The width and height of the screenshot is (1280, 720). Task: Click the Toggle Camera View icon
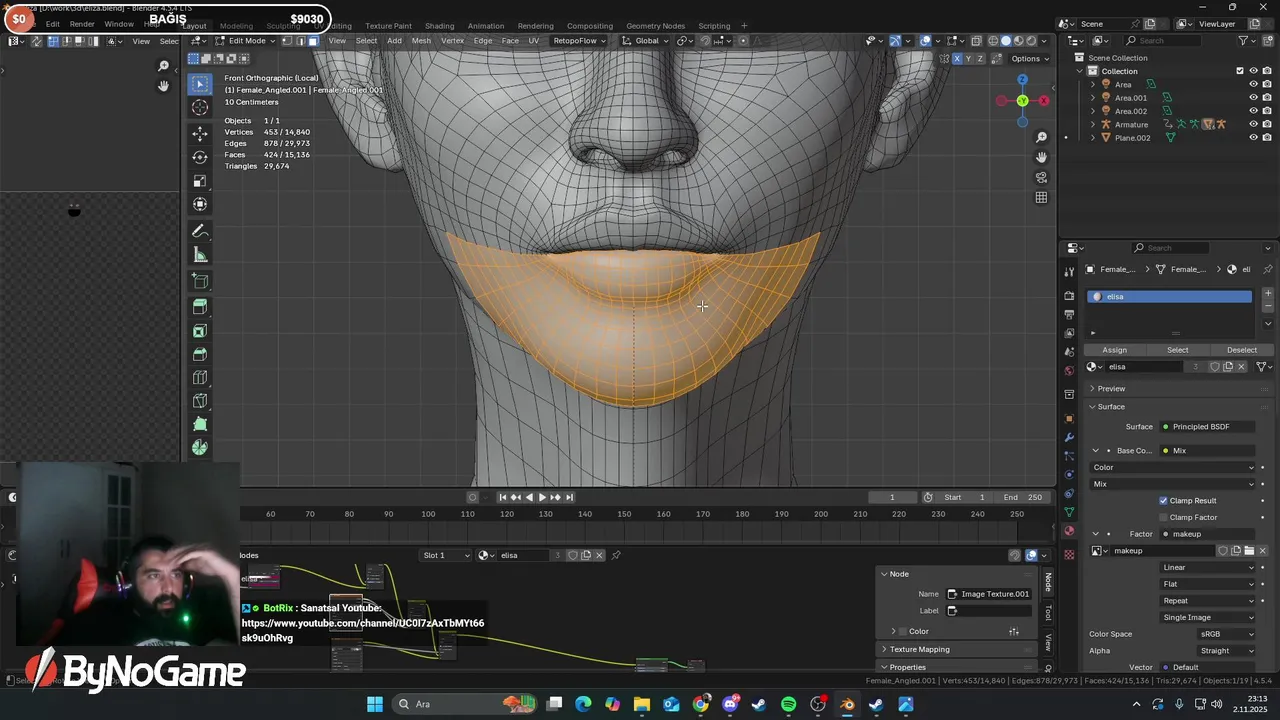click(1041, 177)
